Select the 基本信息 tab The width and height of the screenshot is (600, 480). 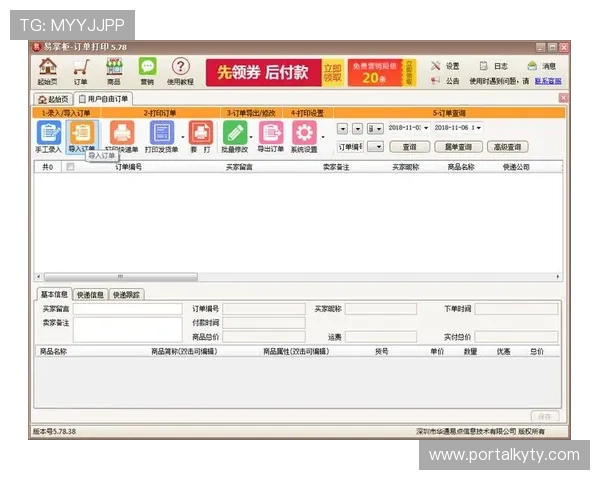click(x=54, y=294)
